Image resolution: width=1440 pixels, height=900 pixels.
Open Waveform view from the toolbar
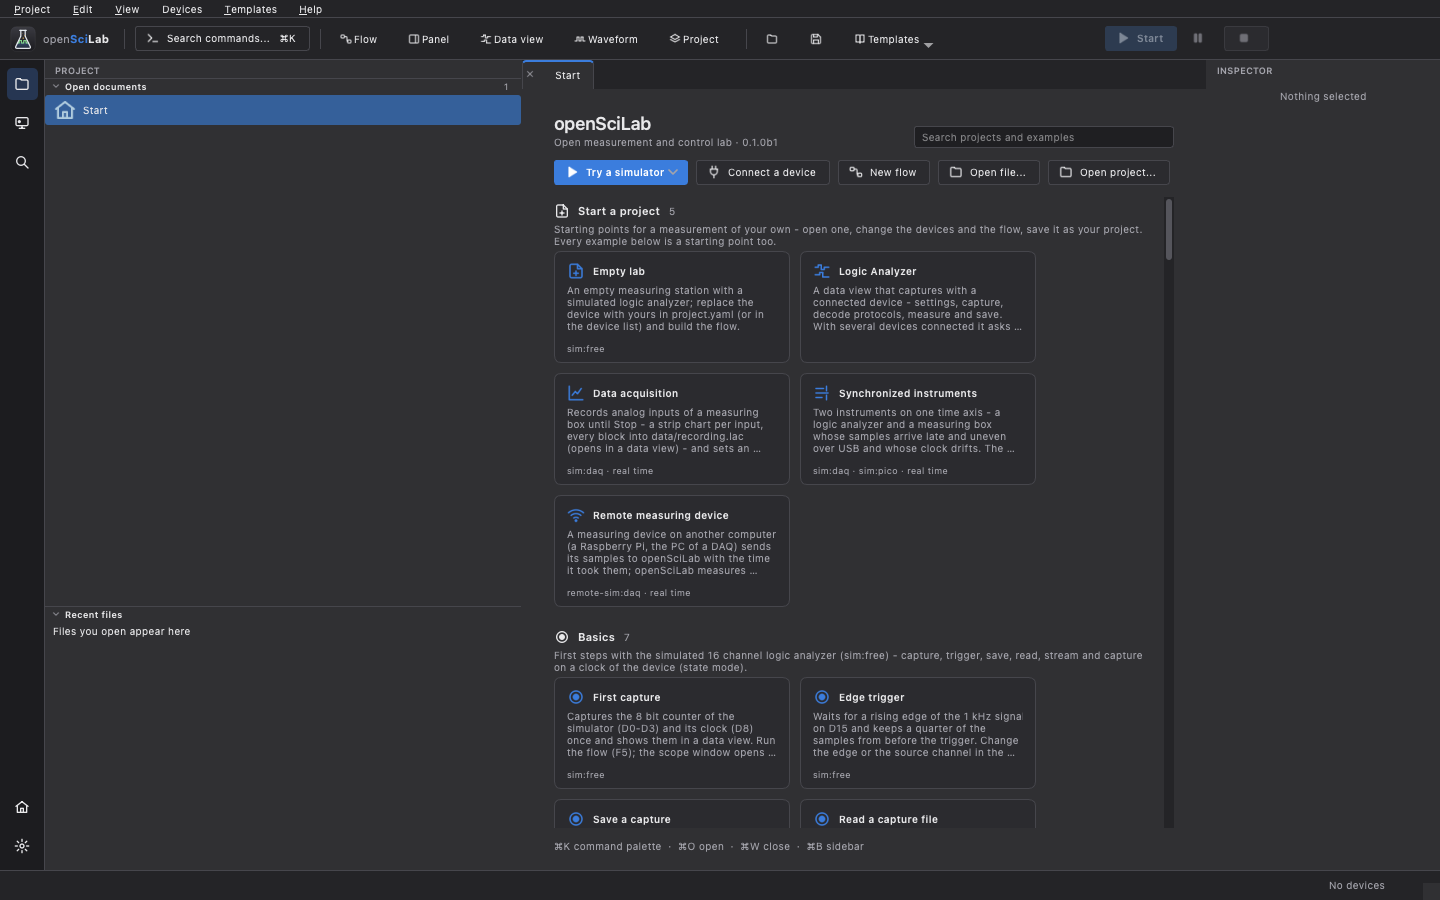[606, 39]
